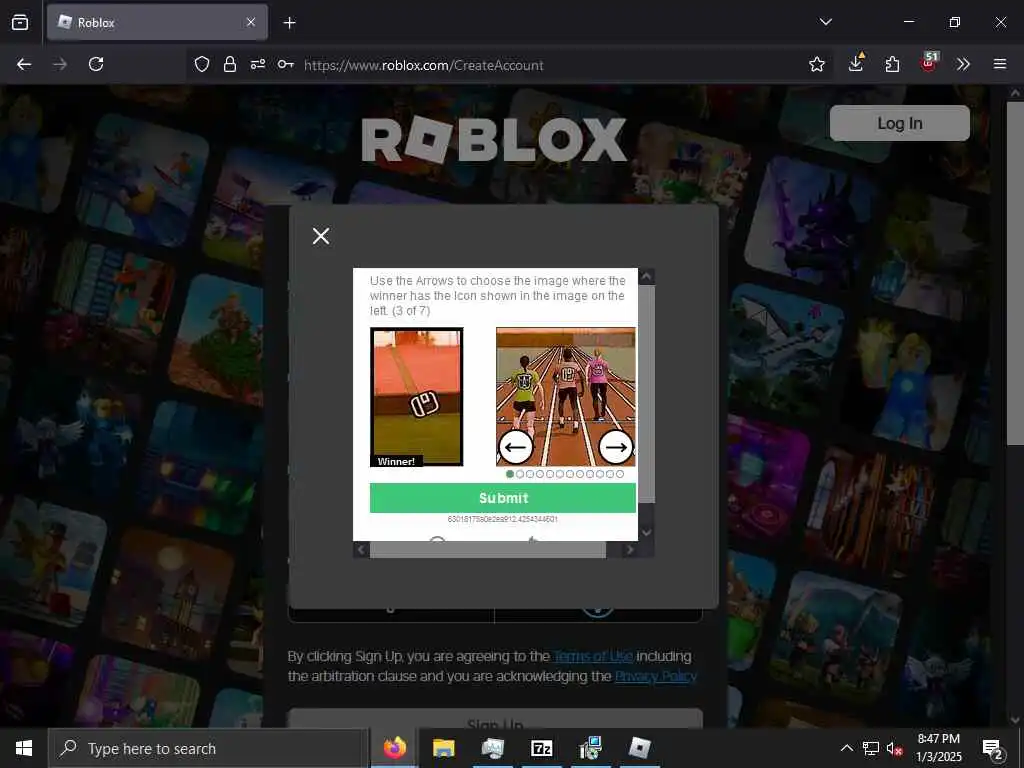Select the last pagination dot under the image
This screenshot has width=1024, height=768.
[x=620, y=474]
